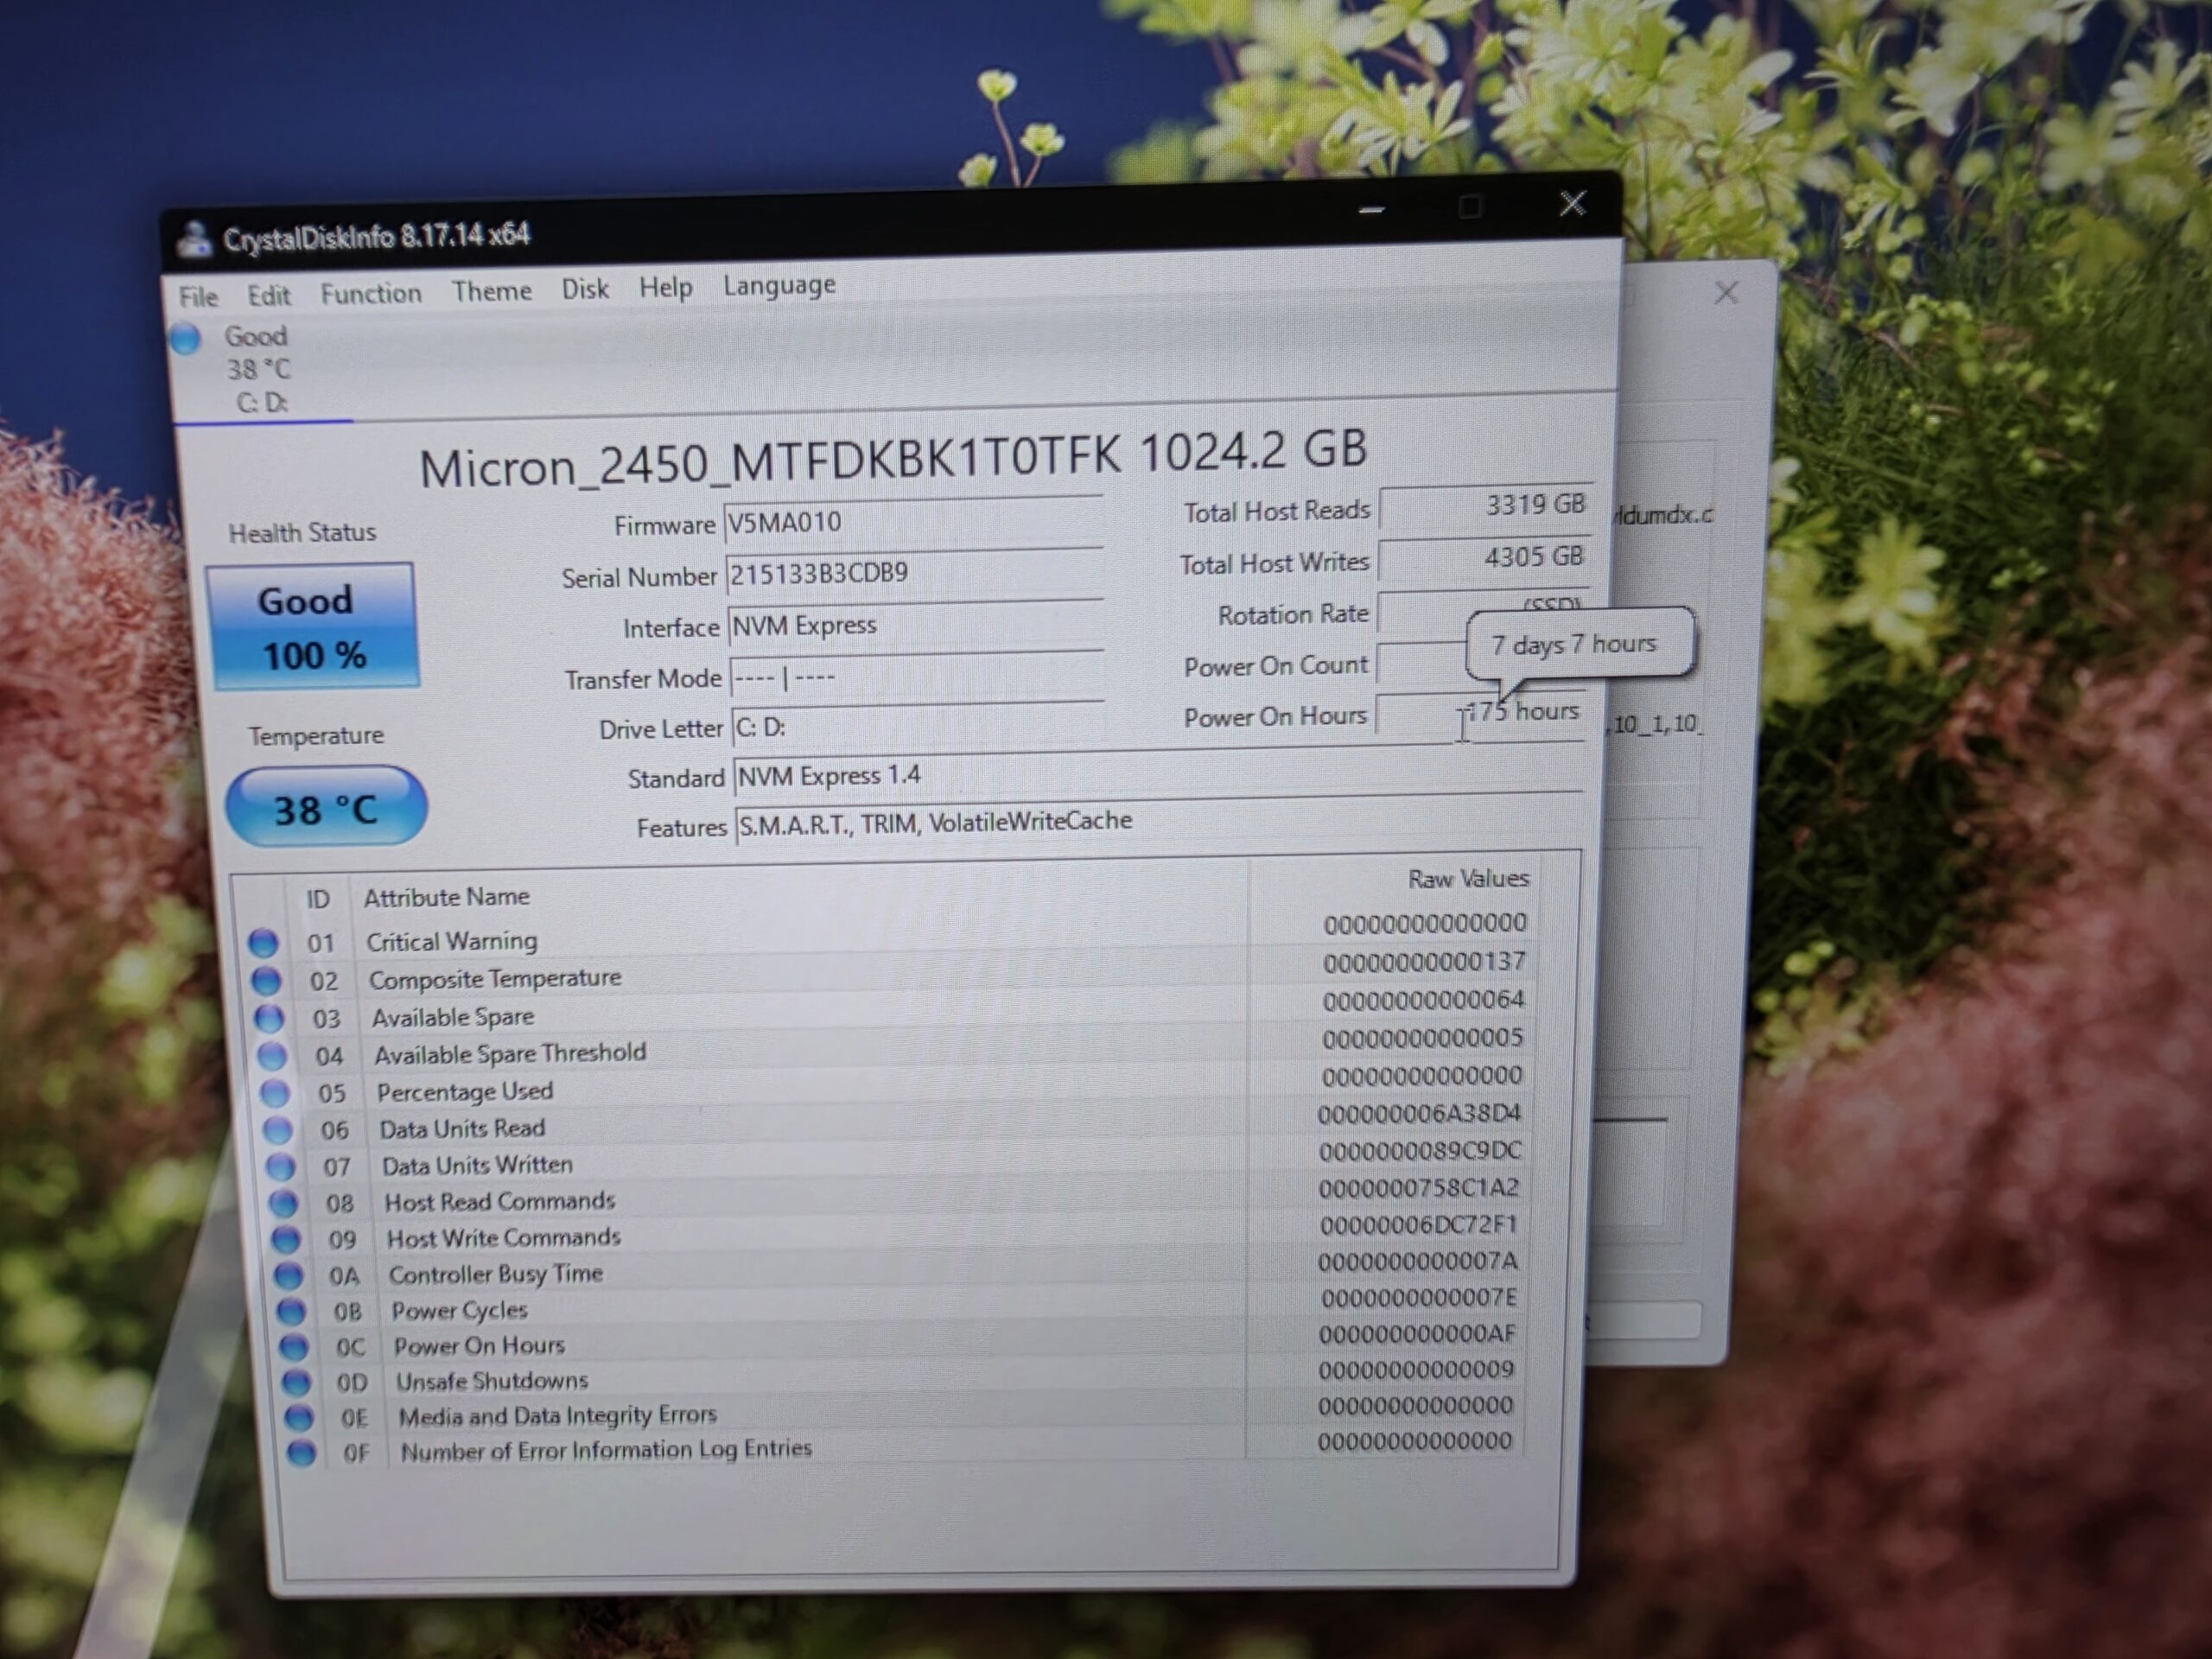Click status orb for Host Write Commands row
Image resolution: width=2212 pixels, height=1659 pixels.
(287, 1239)
